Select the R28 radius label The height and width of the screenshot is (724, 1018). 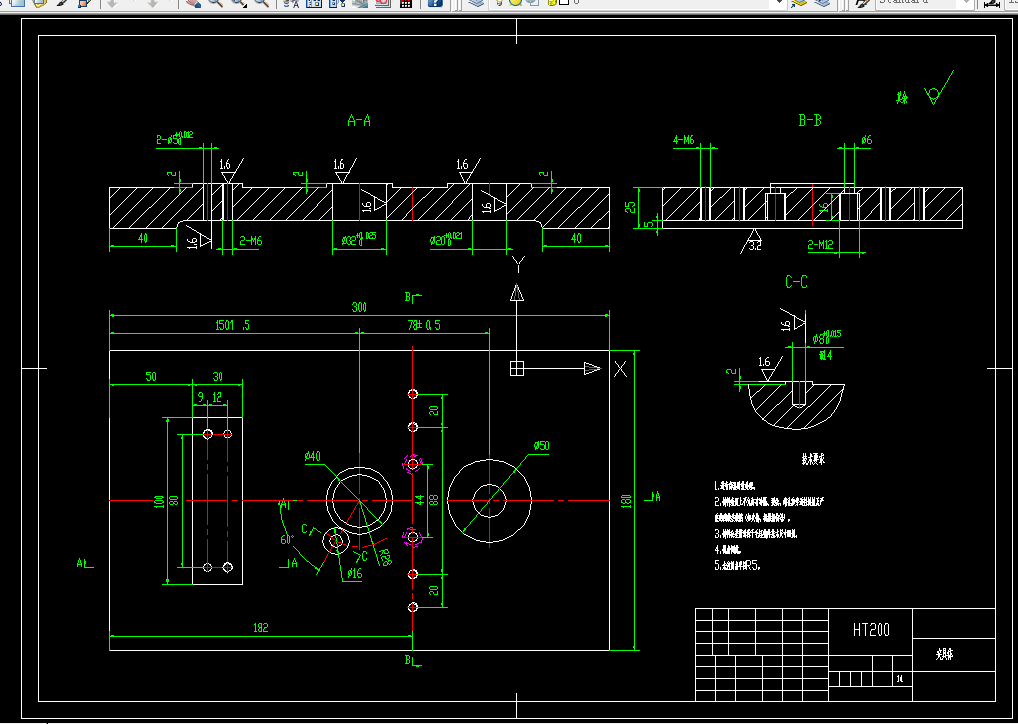pyautogui.click(x=384, y=558)
